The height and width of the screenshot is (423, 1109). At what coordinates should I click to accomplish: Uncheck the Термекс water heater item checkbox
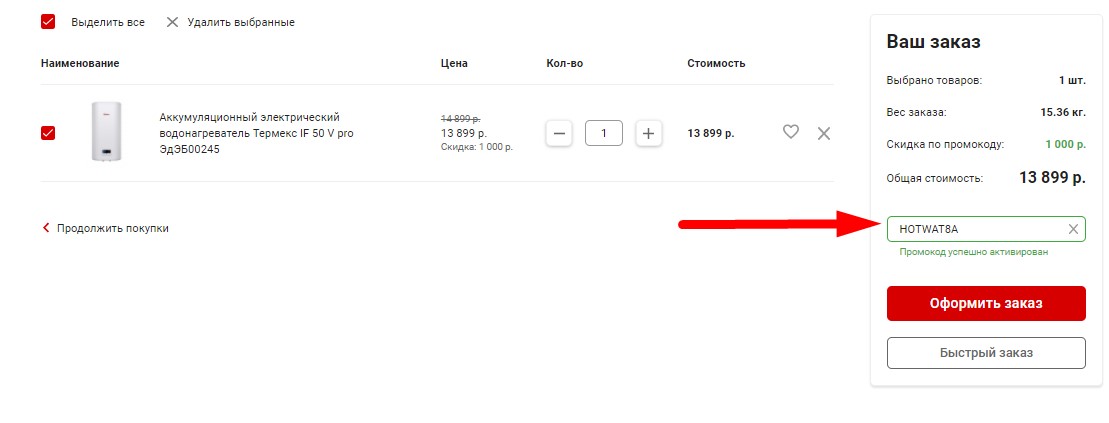[x=48, y=133]
